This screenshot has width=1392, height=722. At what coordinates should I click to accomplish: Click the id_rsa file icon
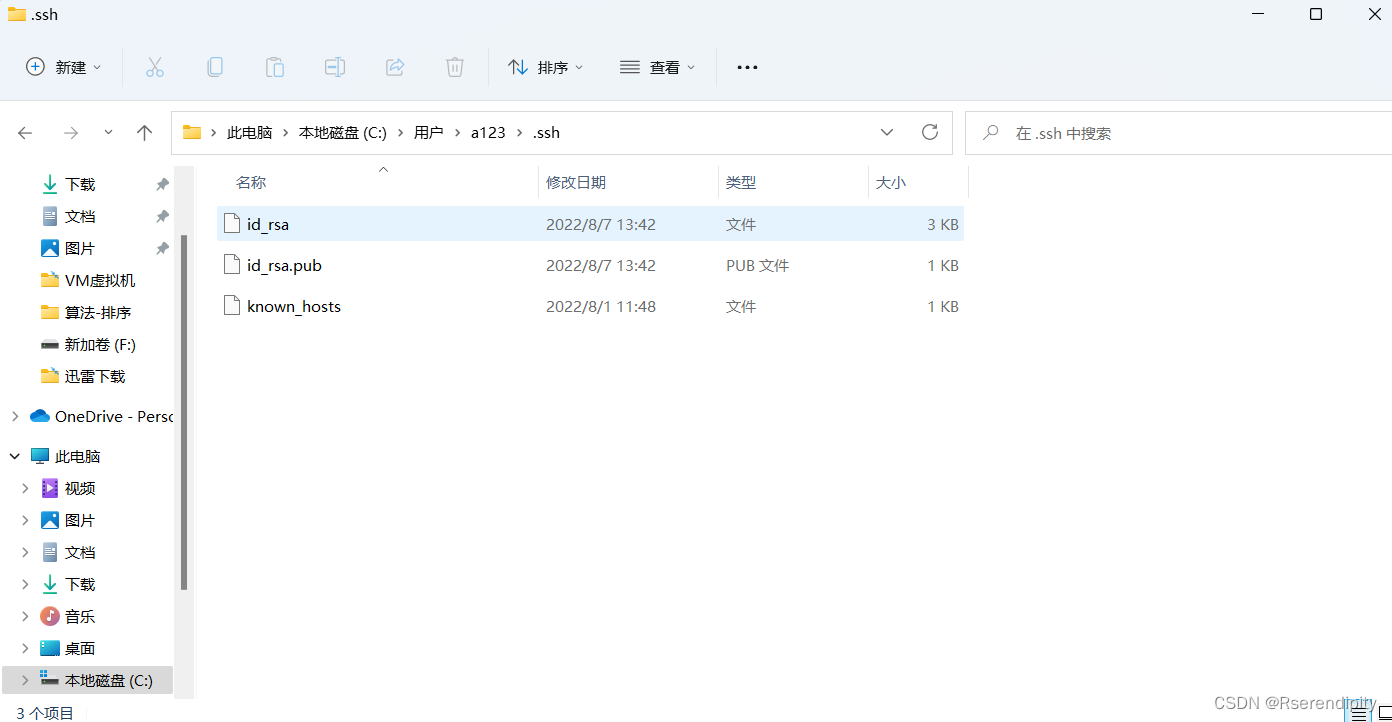[x=232, y=224]
